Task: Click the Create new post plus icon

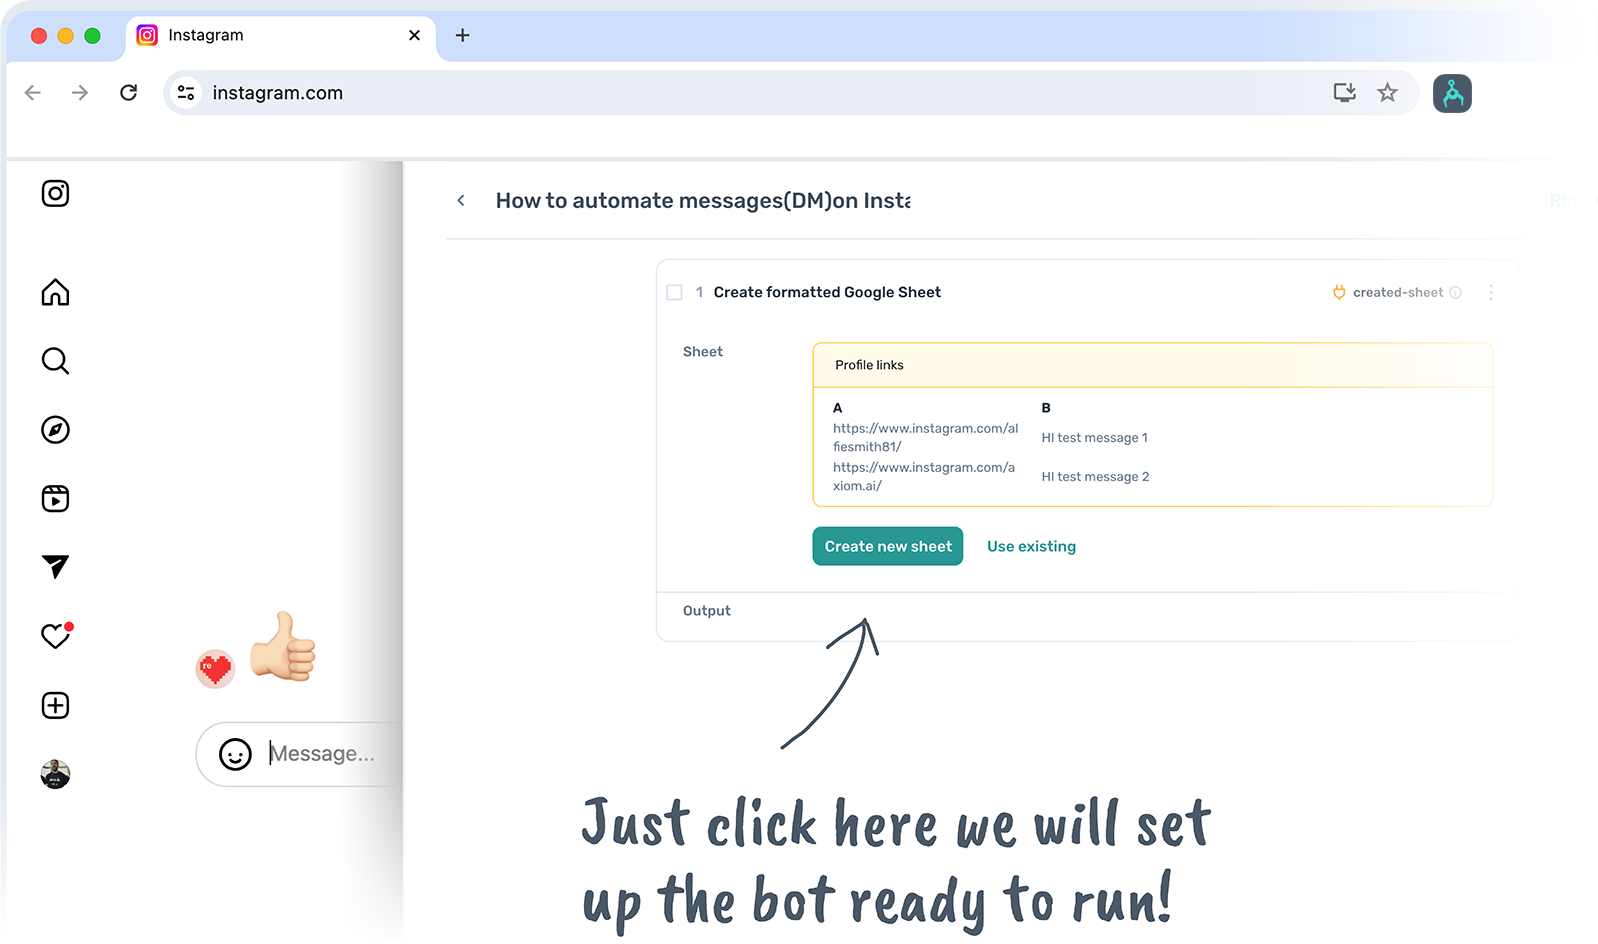Action: (55, 705)
